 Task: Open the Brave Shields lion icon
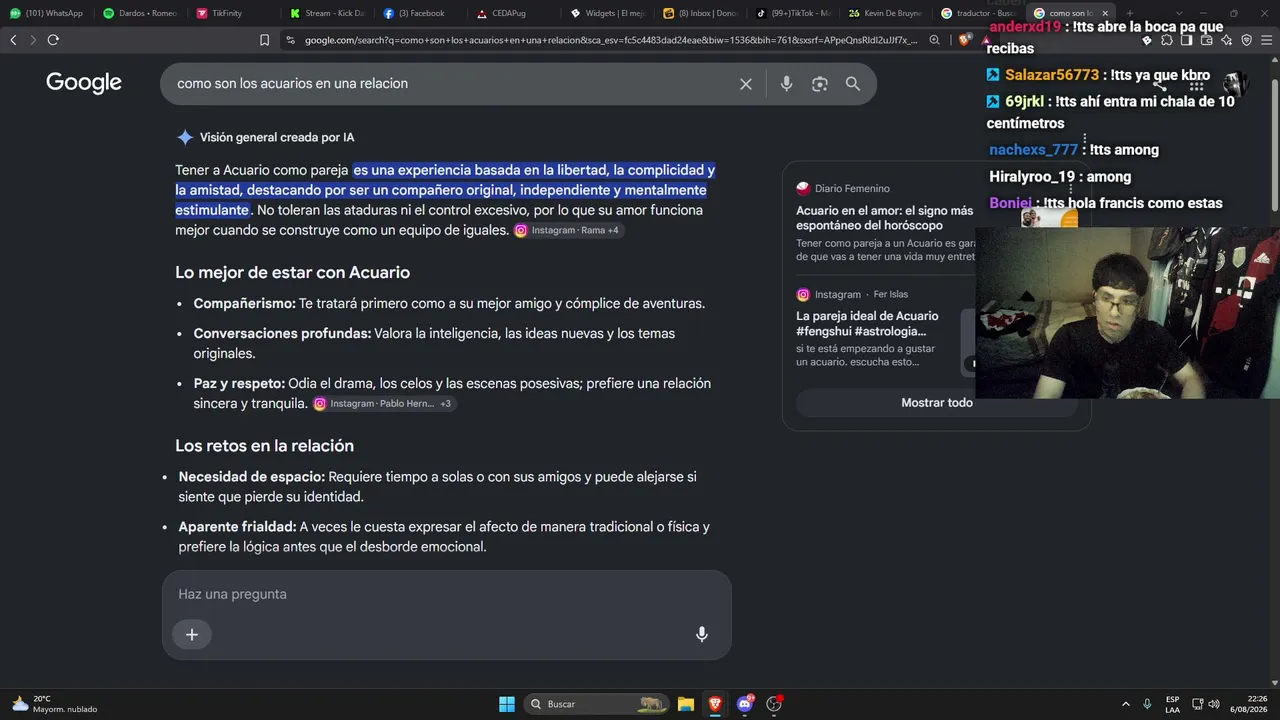964,40
